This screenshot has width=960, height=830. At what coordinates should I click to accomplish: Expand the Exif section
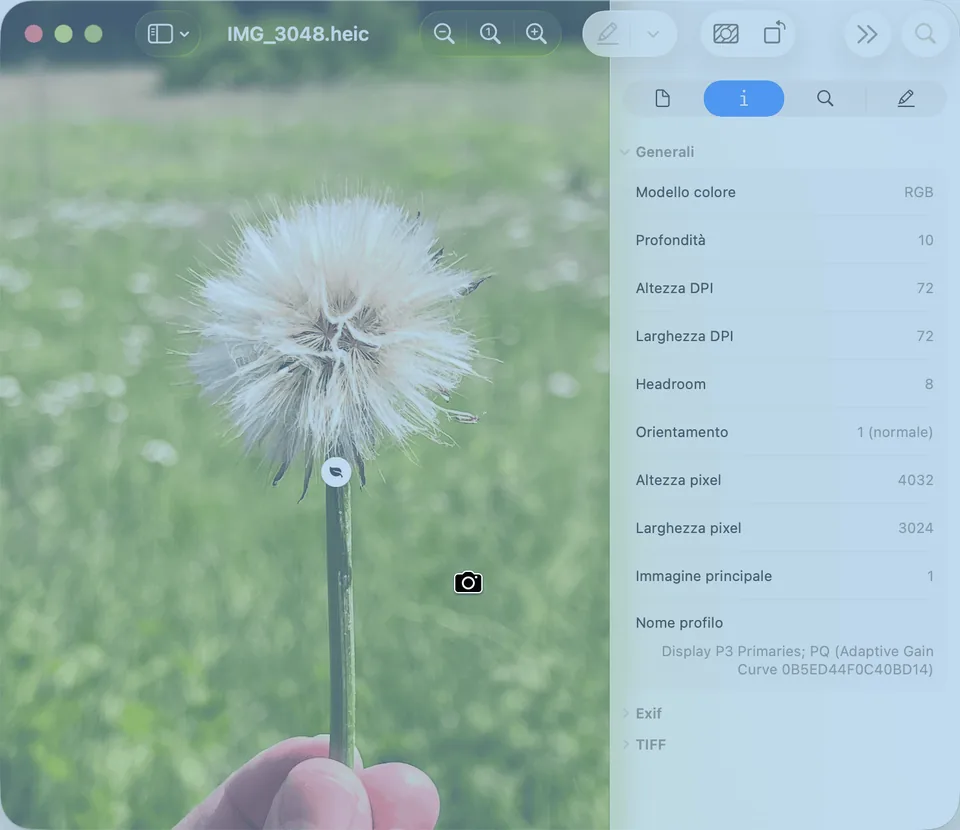(x=626, y=713)
